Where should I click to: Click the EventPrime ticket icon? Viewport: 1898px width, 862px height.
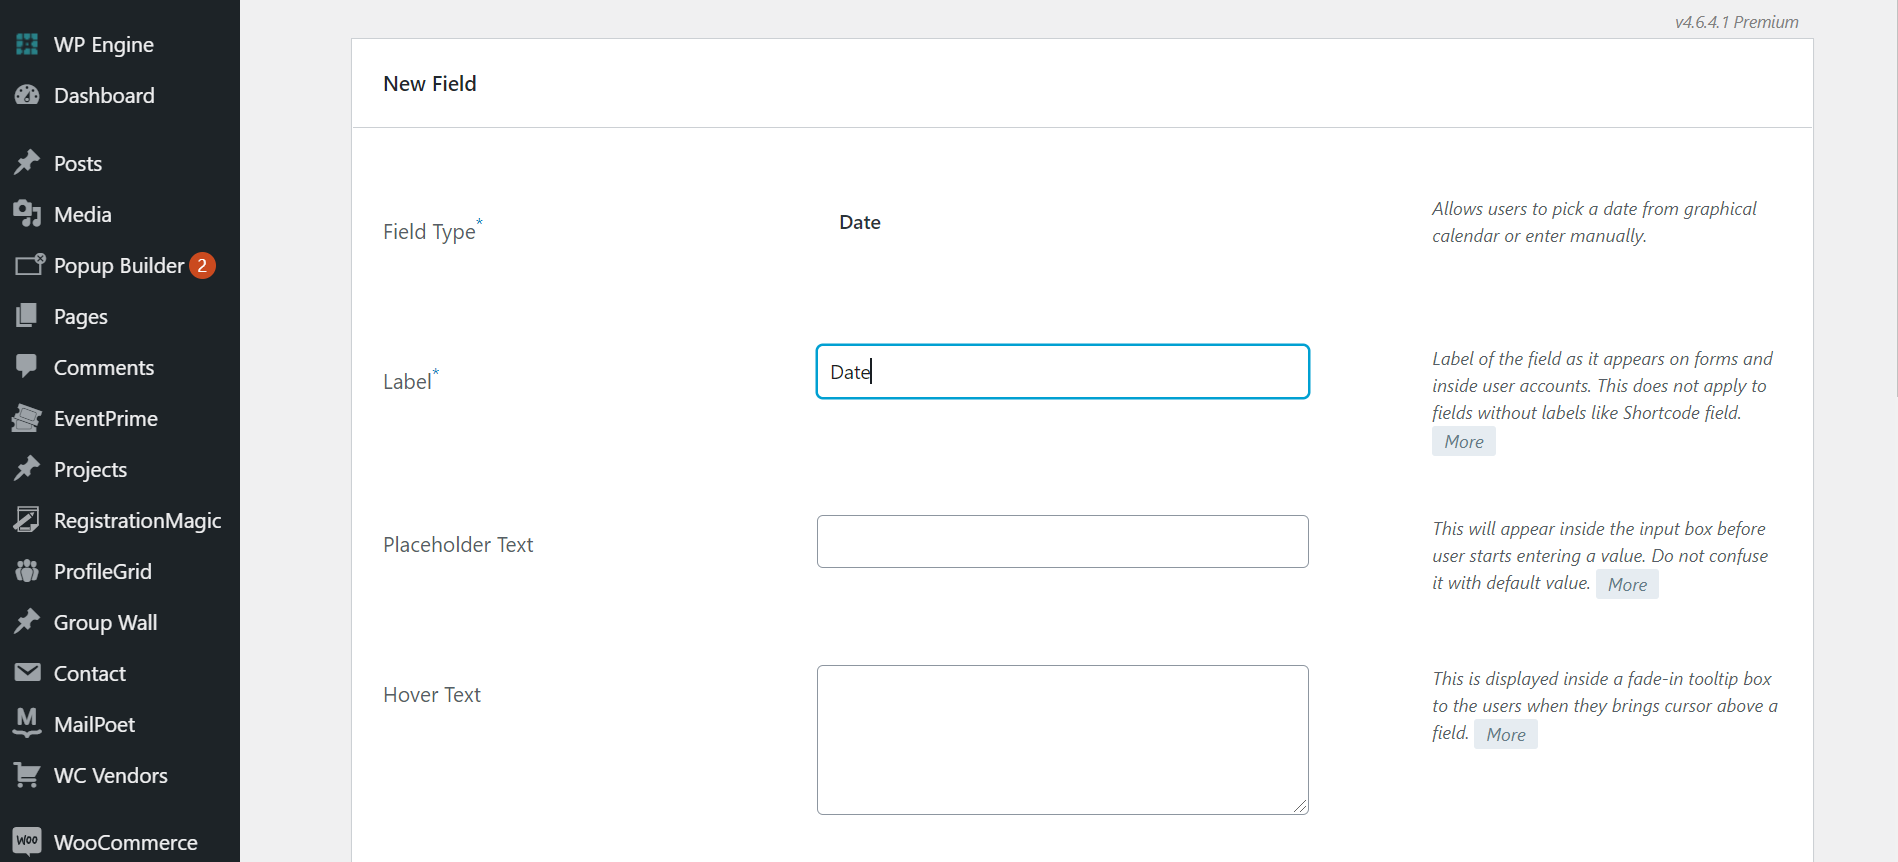27,418
